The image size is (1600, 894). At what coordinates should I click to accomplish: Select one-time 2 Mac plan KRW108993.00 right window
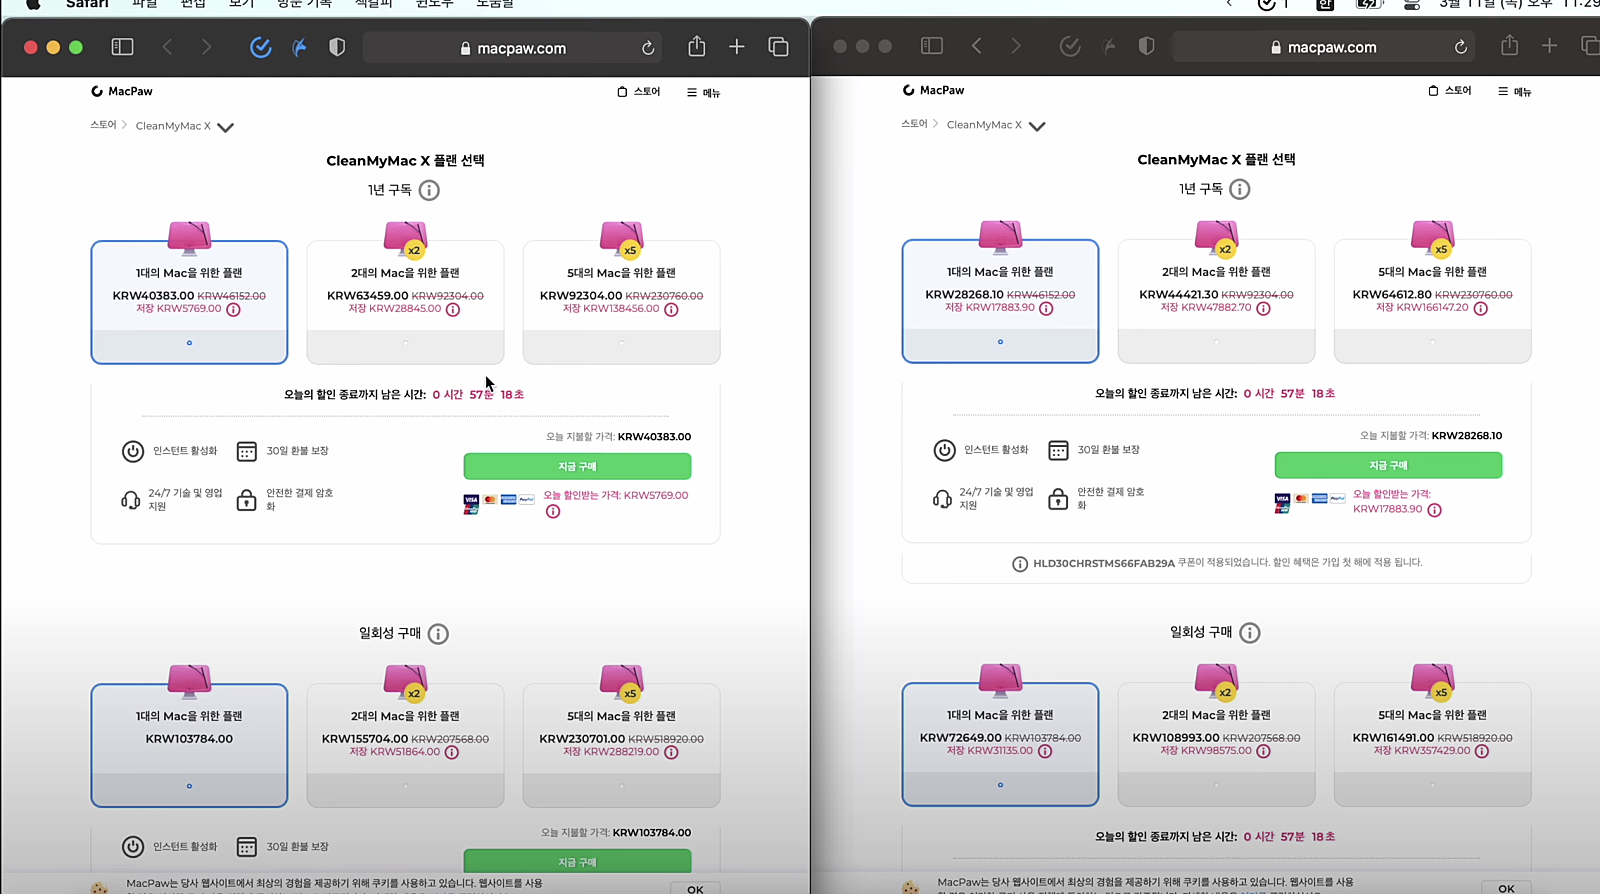click(1216, 744)
